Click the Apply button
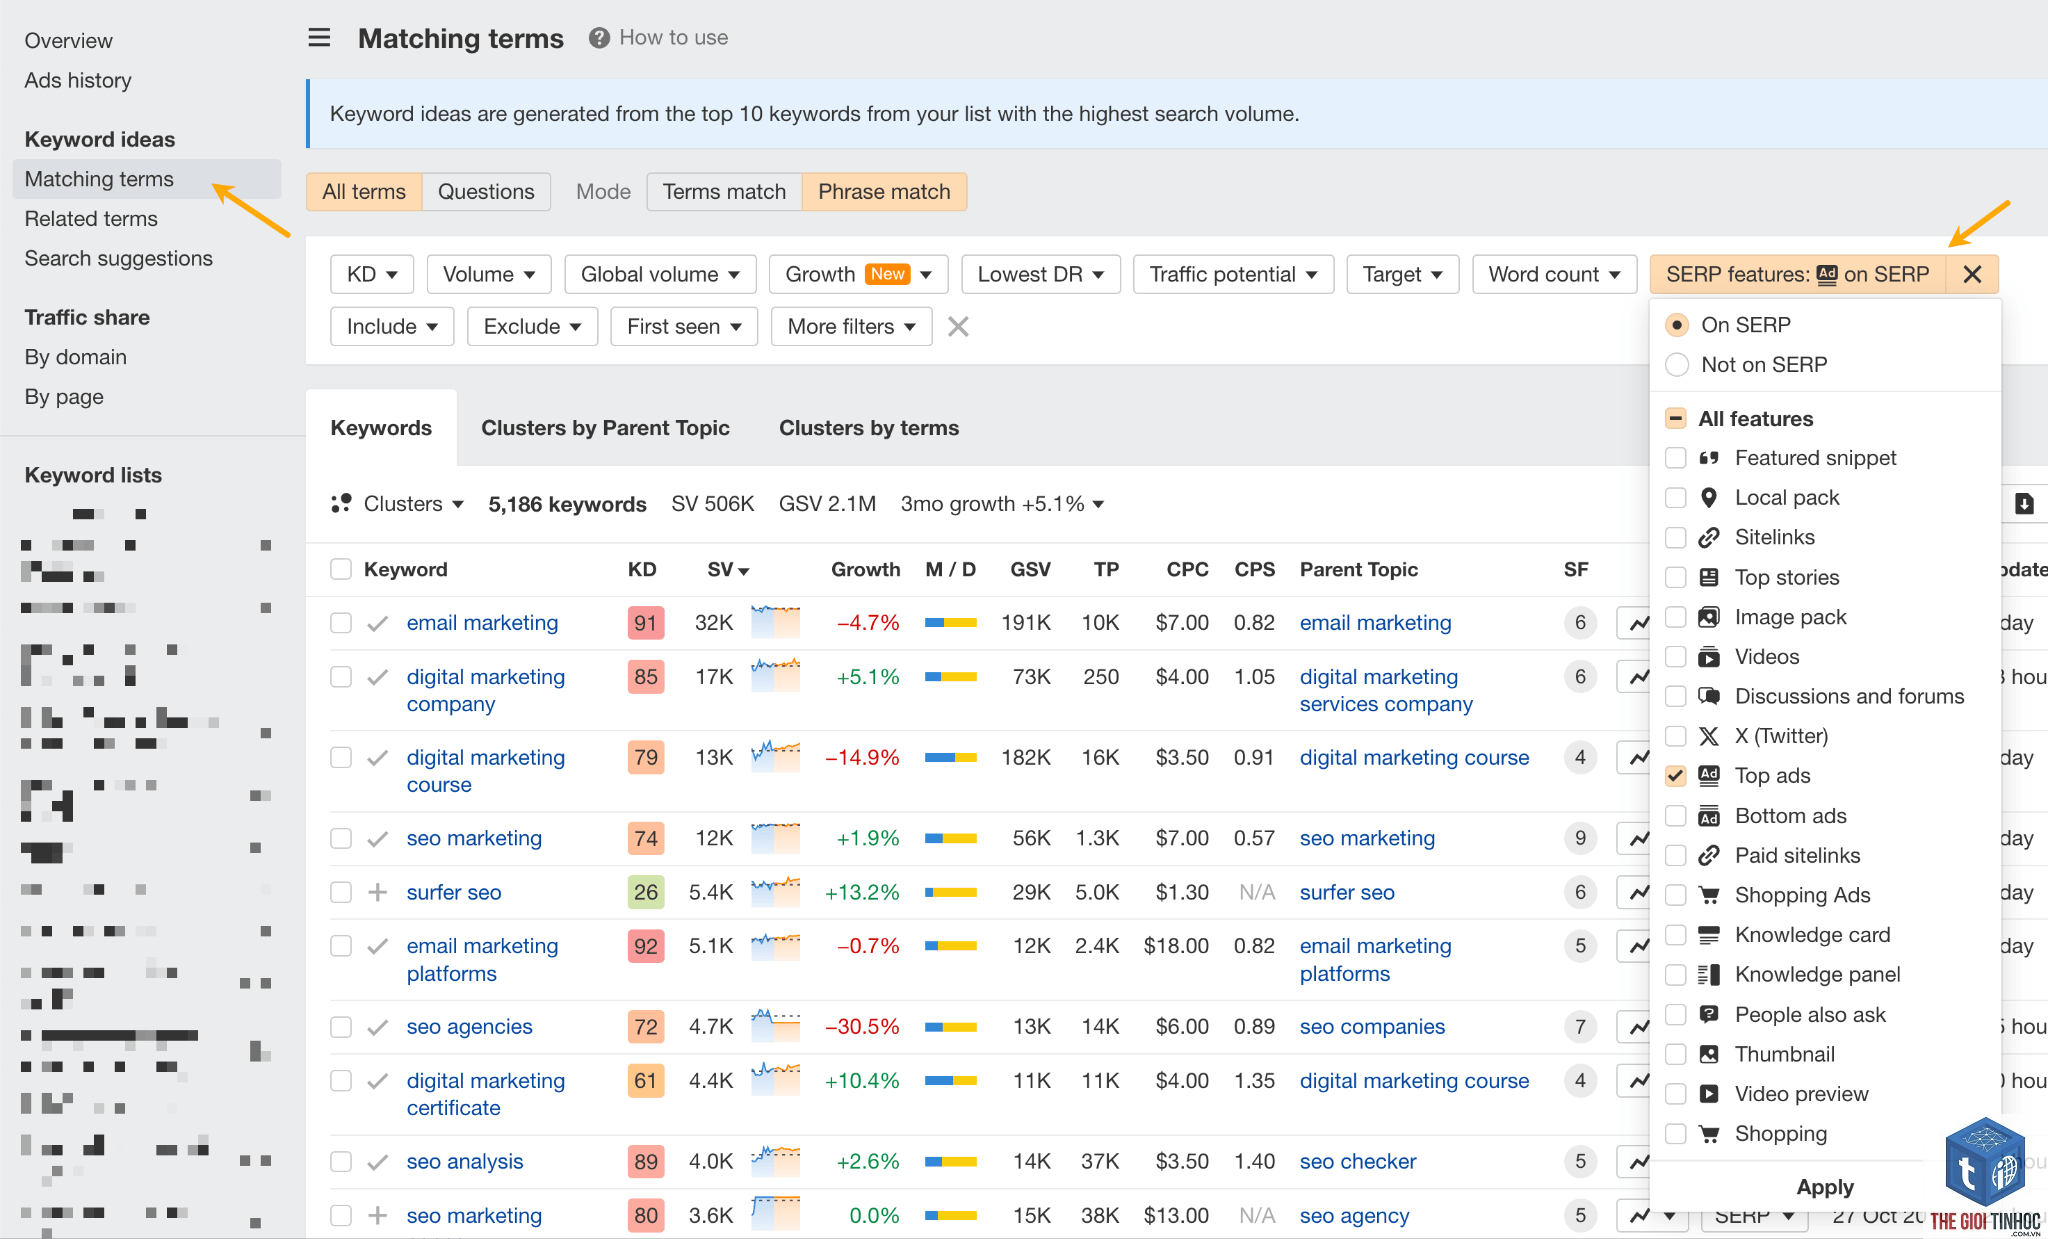 (1825, 1187)
